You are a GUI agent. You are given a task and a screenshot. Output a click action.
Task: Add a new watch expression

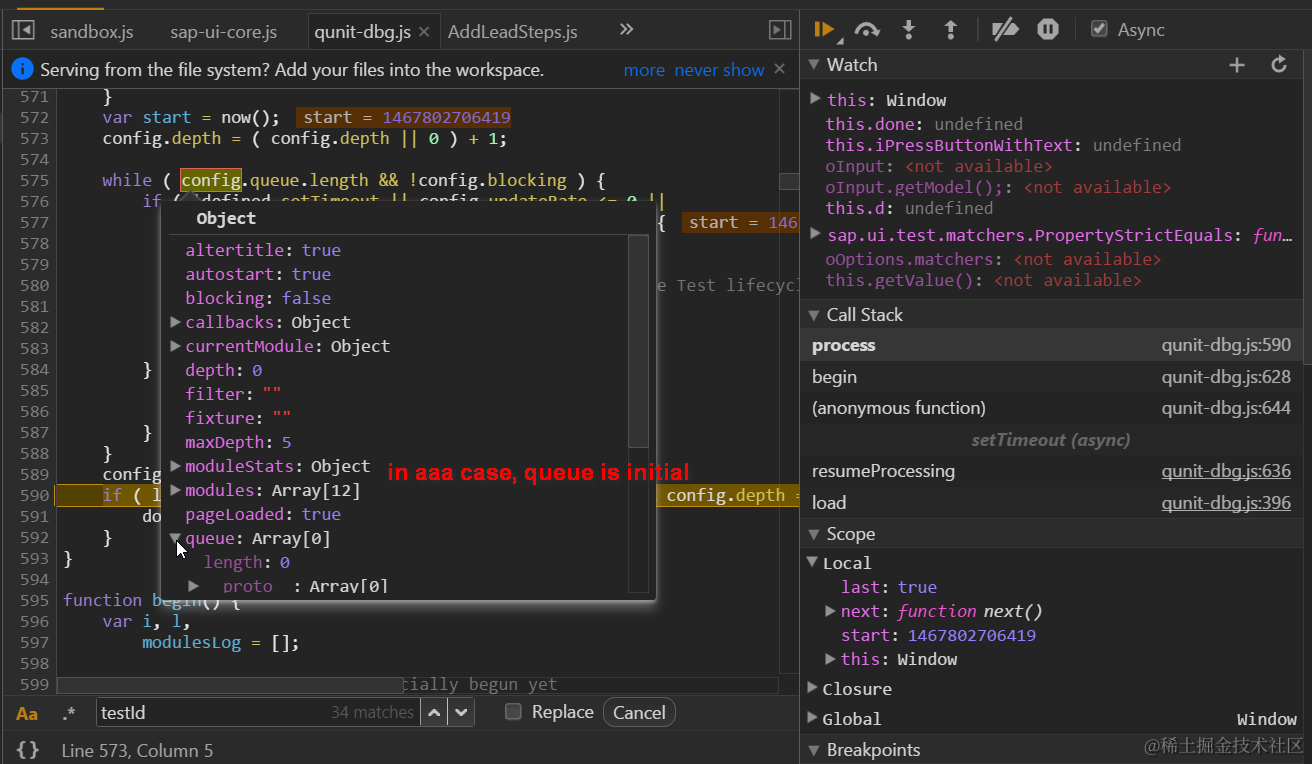pyautogui.click(x=1237, y=65)
